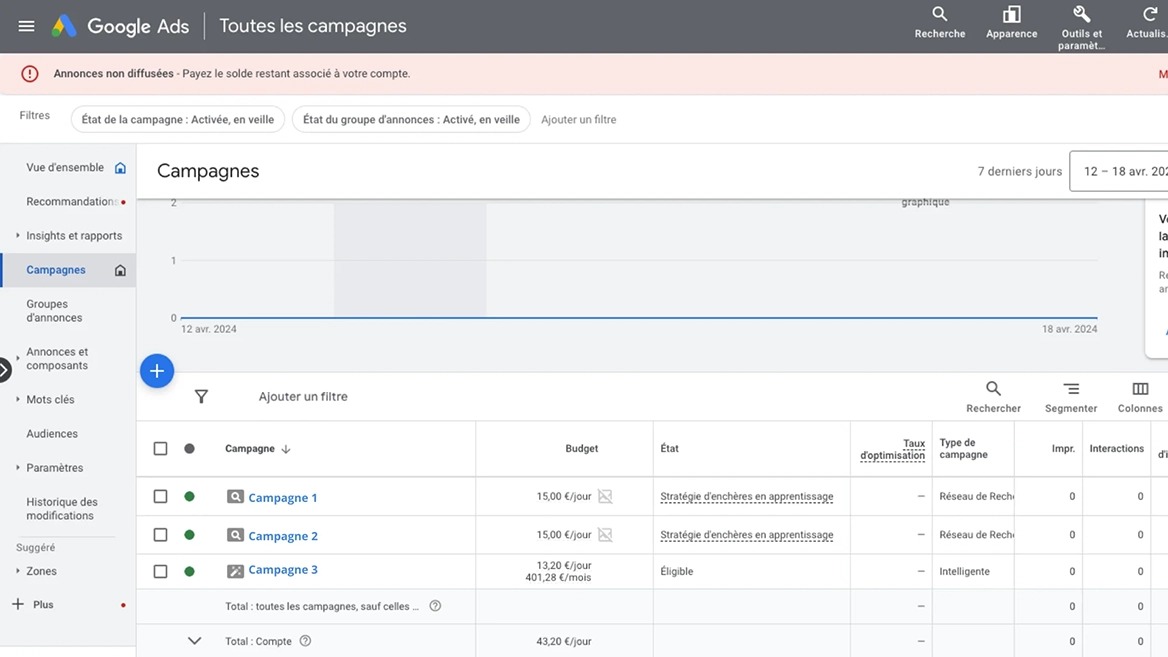Click the funnel filter icon

pos(201,397)
